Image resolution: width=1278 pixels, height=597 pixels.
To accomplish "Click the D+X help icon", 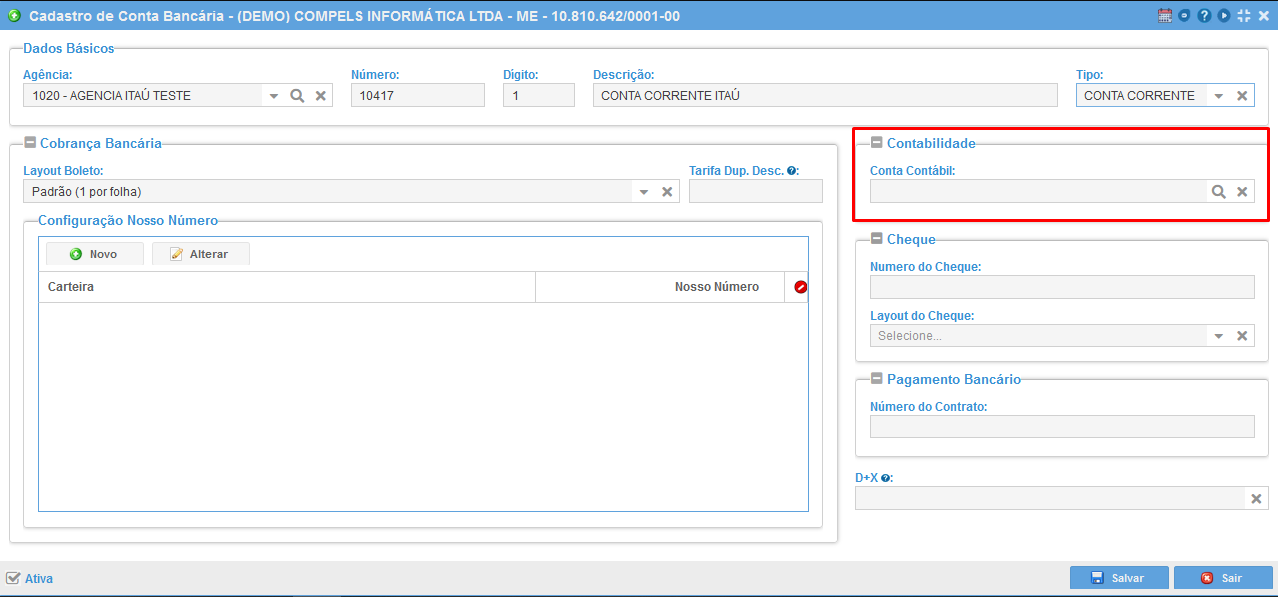I will tap(886, 478).
